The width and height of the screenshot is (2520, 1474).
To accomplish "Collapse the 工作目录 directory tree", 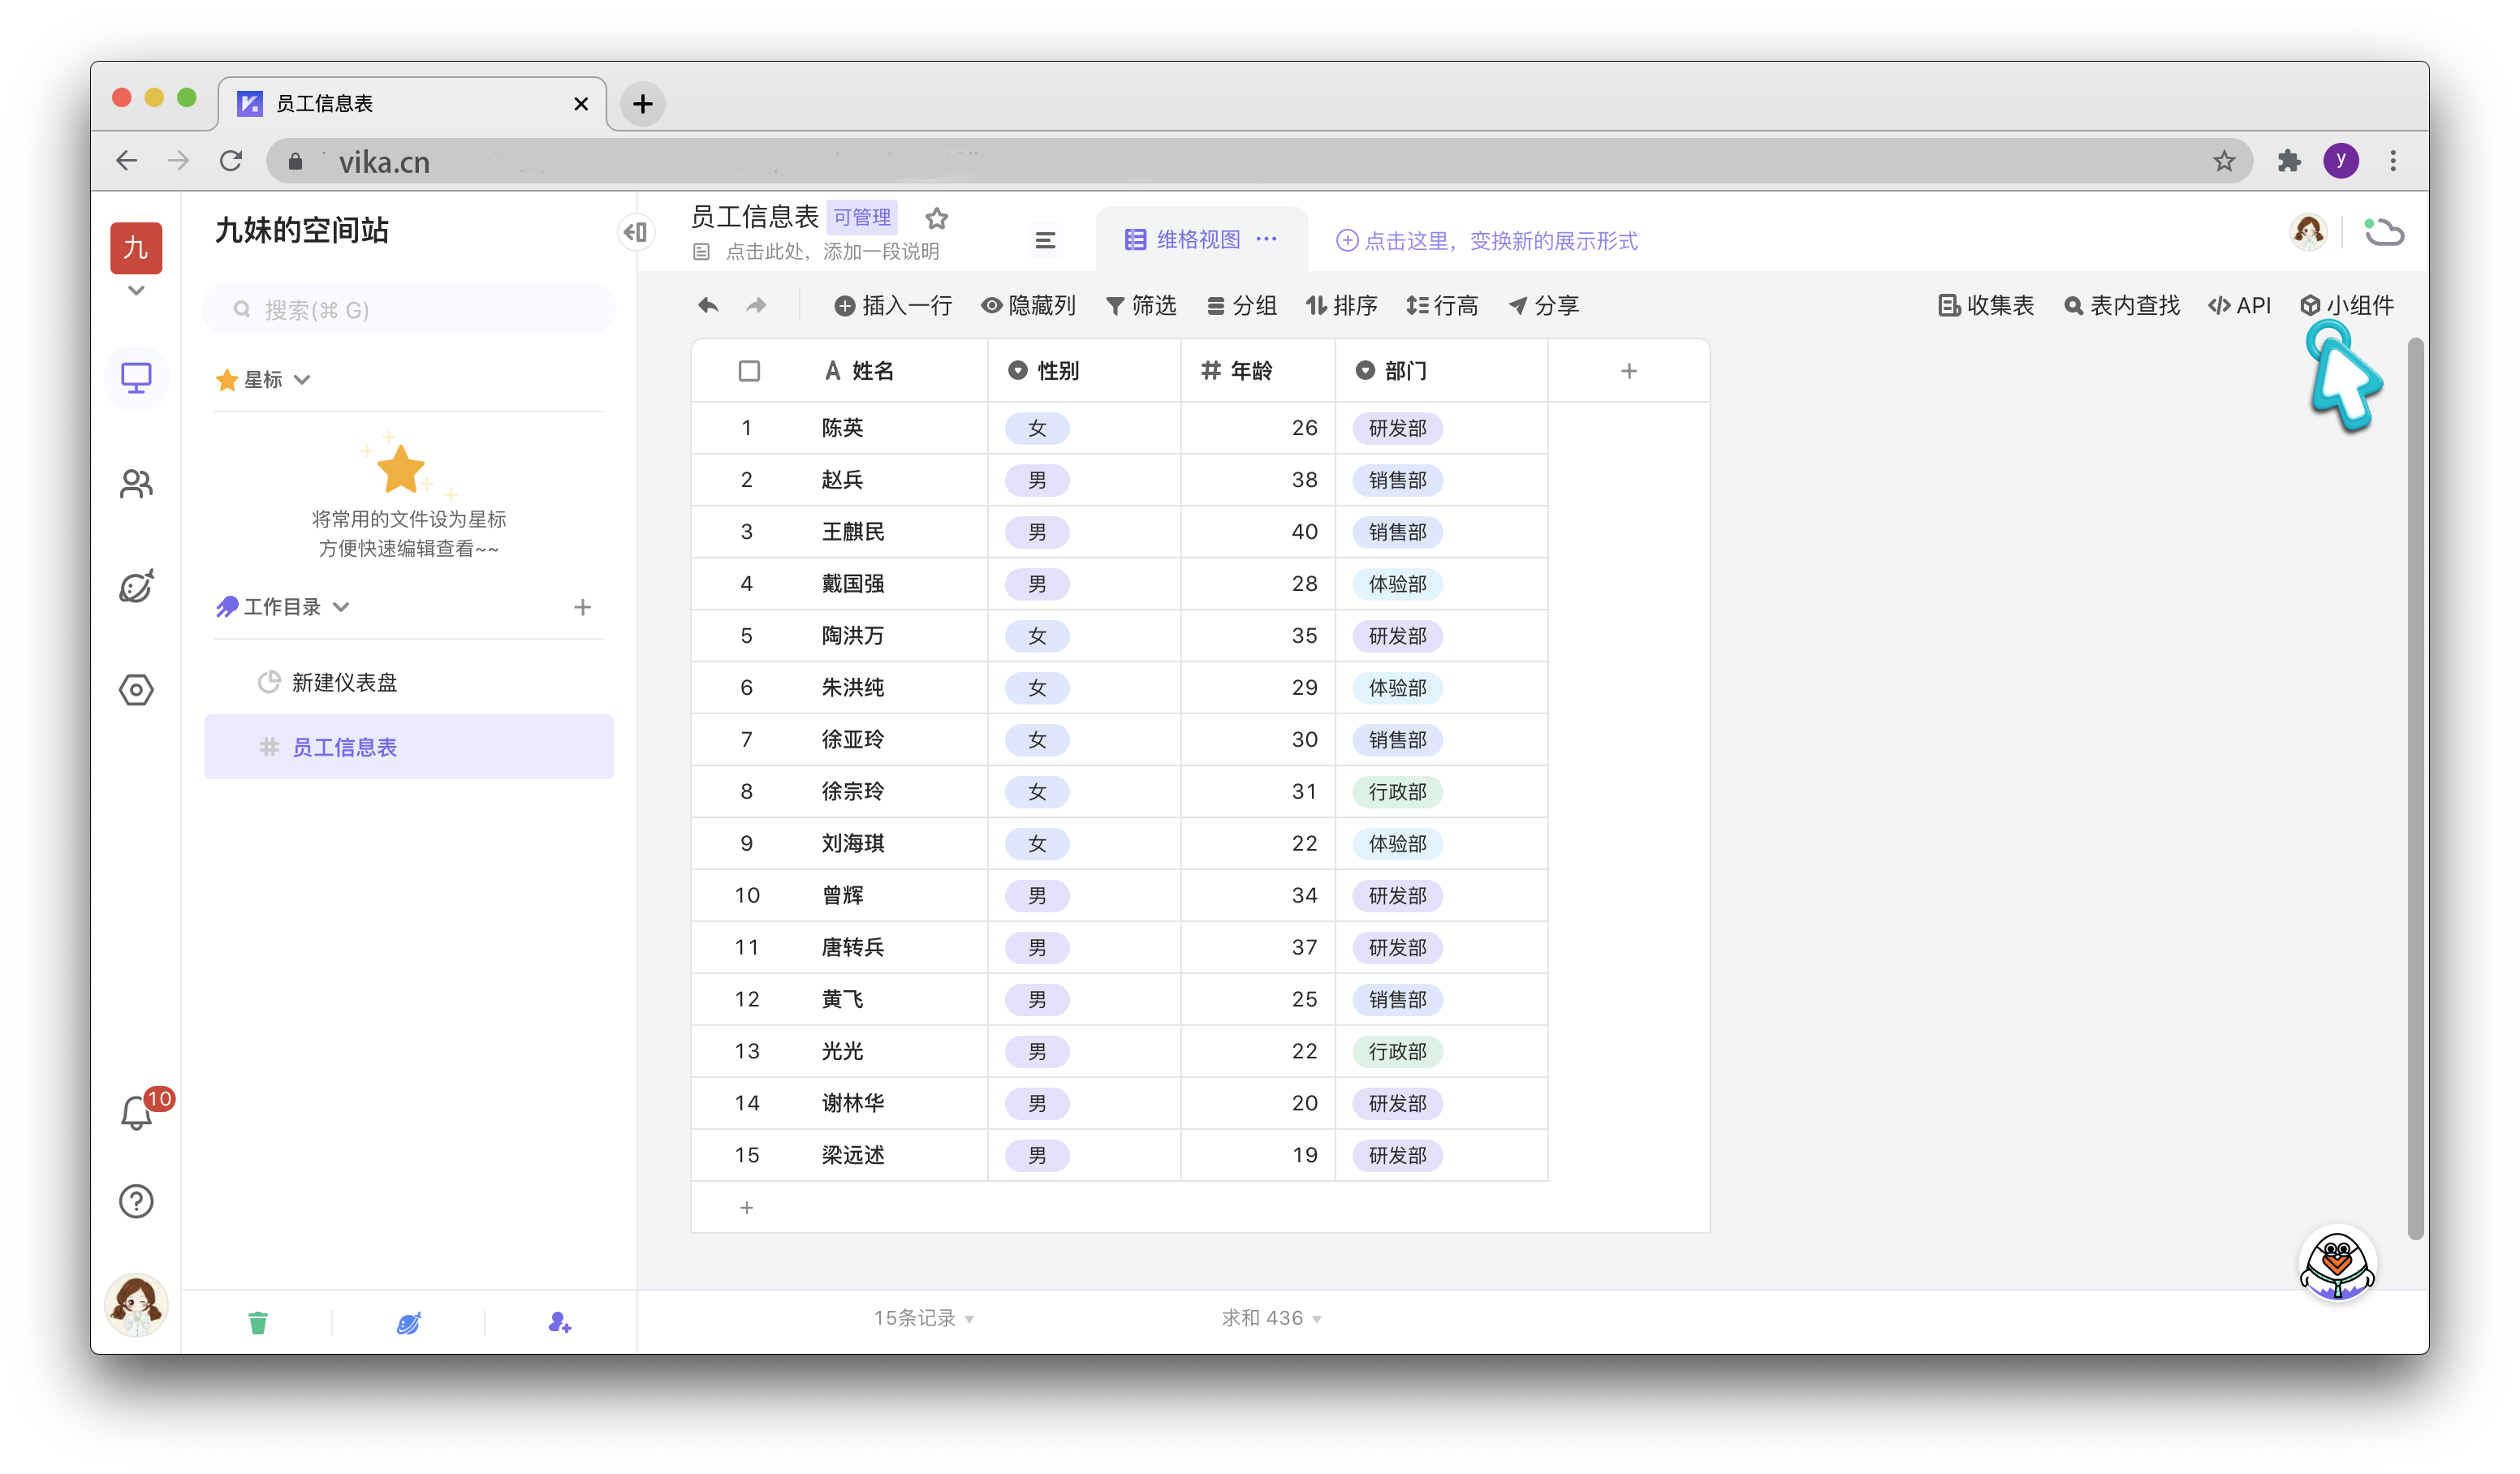I will click(x=341, y=606).
